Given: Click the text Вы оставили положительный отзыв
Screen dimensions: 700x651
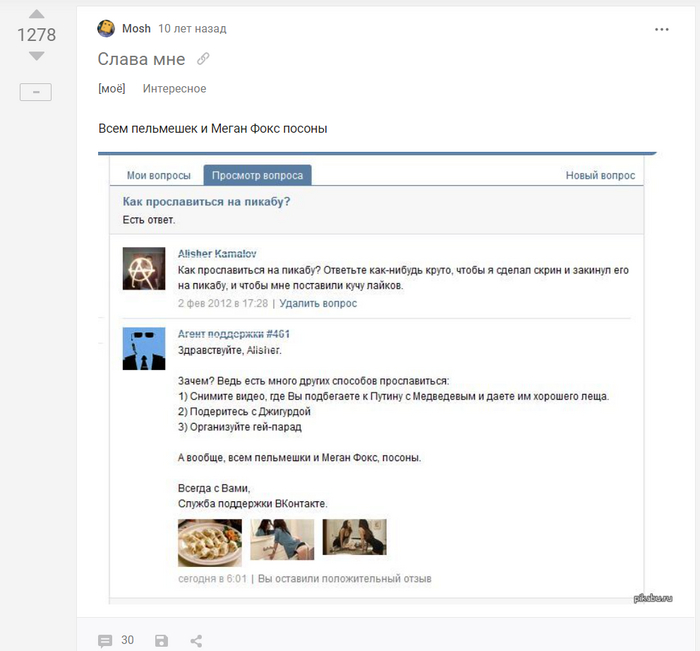Looking at the screenshot, I should (345, 579).
